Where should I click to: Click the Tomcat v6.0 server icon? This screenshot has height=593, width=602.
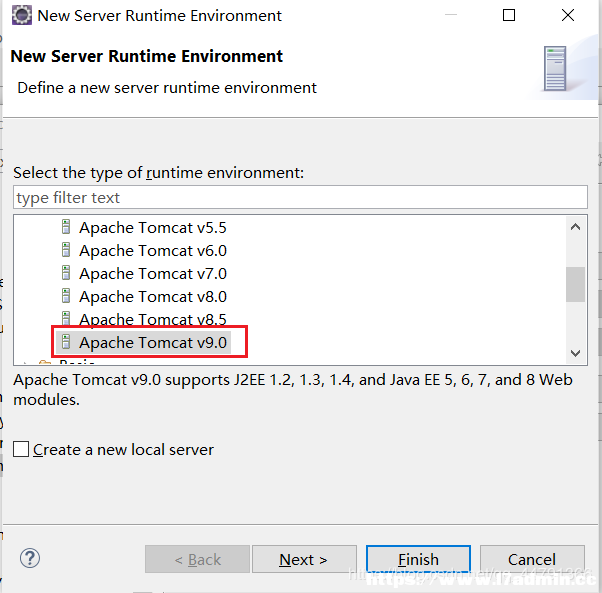[x=66, y=250]
